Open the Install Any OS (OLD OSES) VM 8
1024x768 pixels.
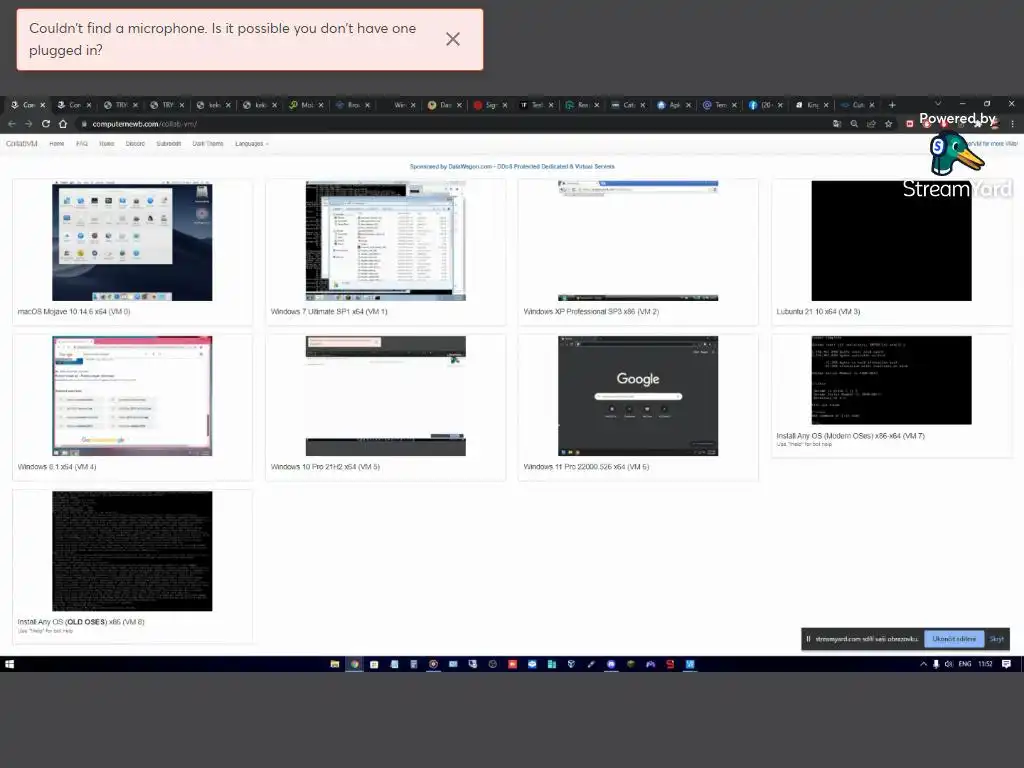click(x=132, y=551)
